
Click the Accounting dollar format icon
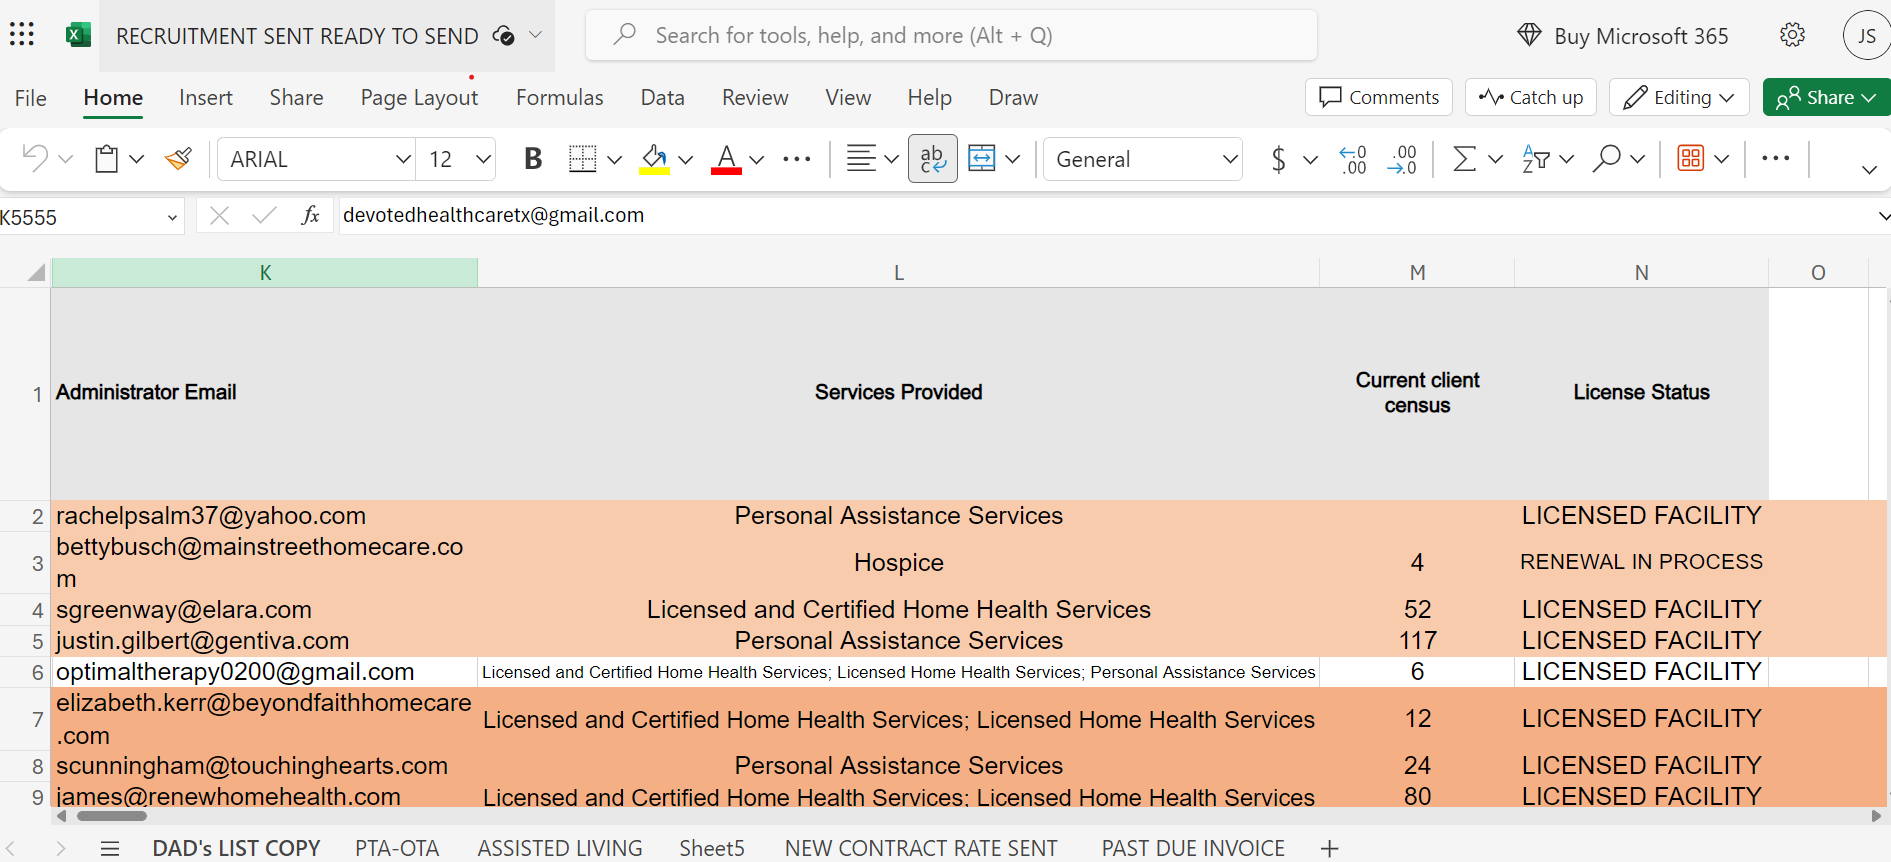tap(1278, 159)
